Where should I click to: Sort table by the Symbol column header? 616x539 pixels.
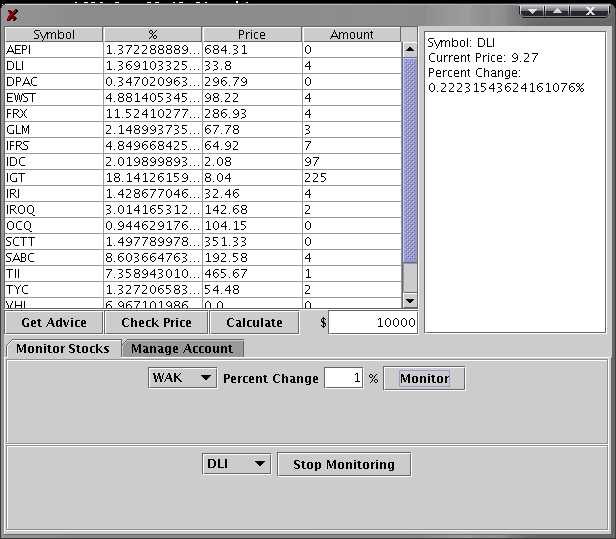[x=54, y=34]
